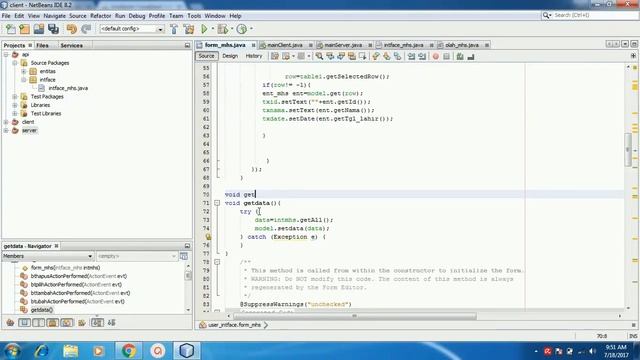Click the Comment icon in editor toolbar
Screen dimensions: 640x360
click(x=460, y=56)
